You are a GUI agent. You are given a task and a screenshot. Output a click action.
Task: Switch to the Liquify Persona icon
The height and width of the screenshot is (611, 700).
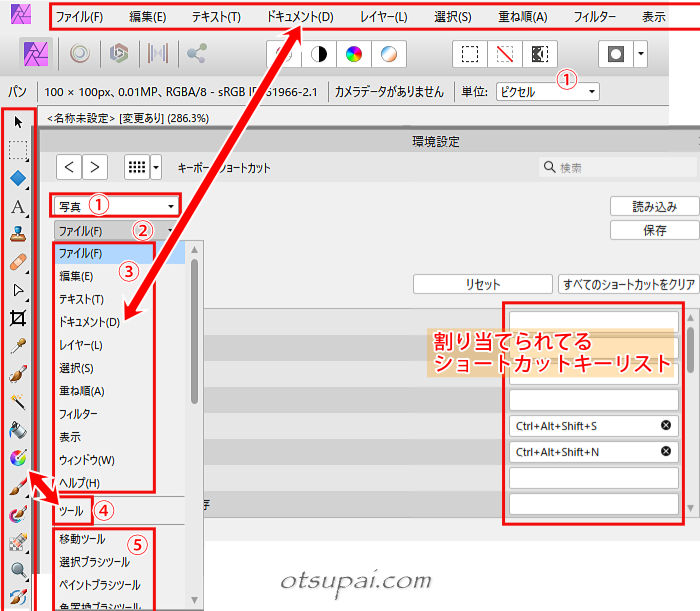point(78,54)
